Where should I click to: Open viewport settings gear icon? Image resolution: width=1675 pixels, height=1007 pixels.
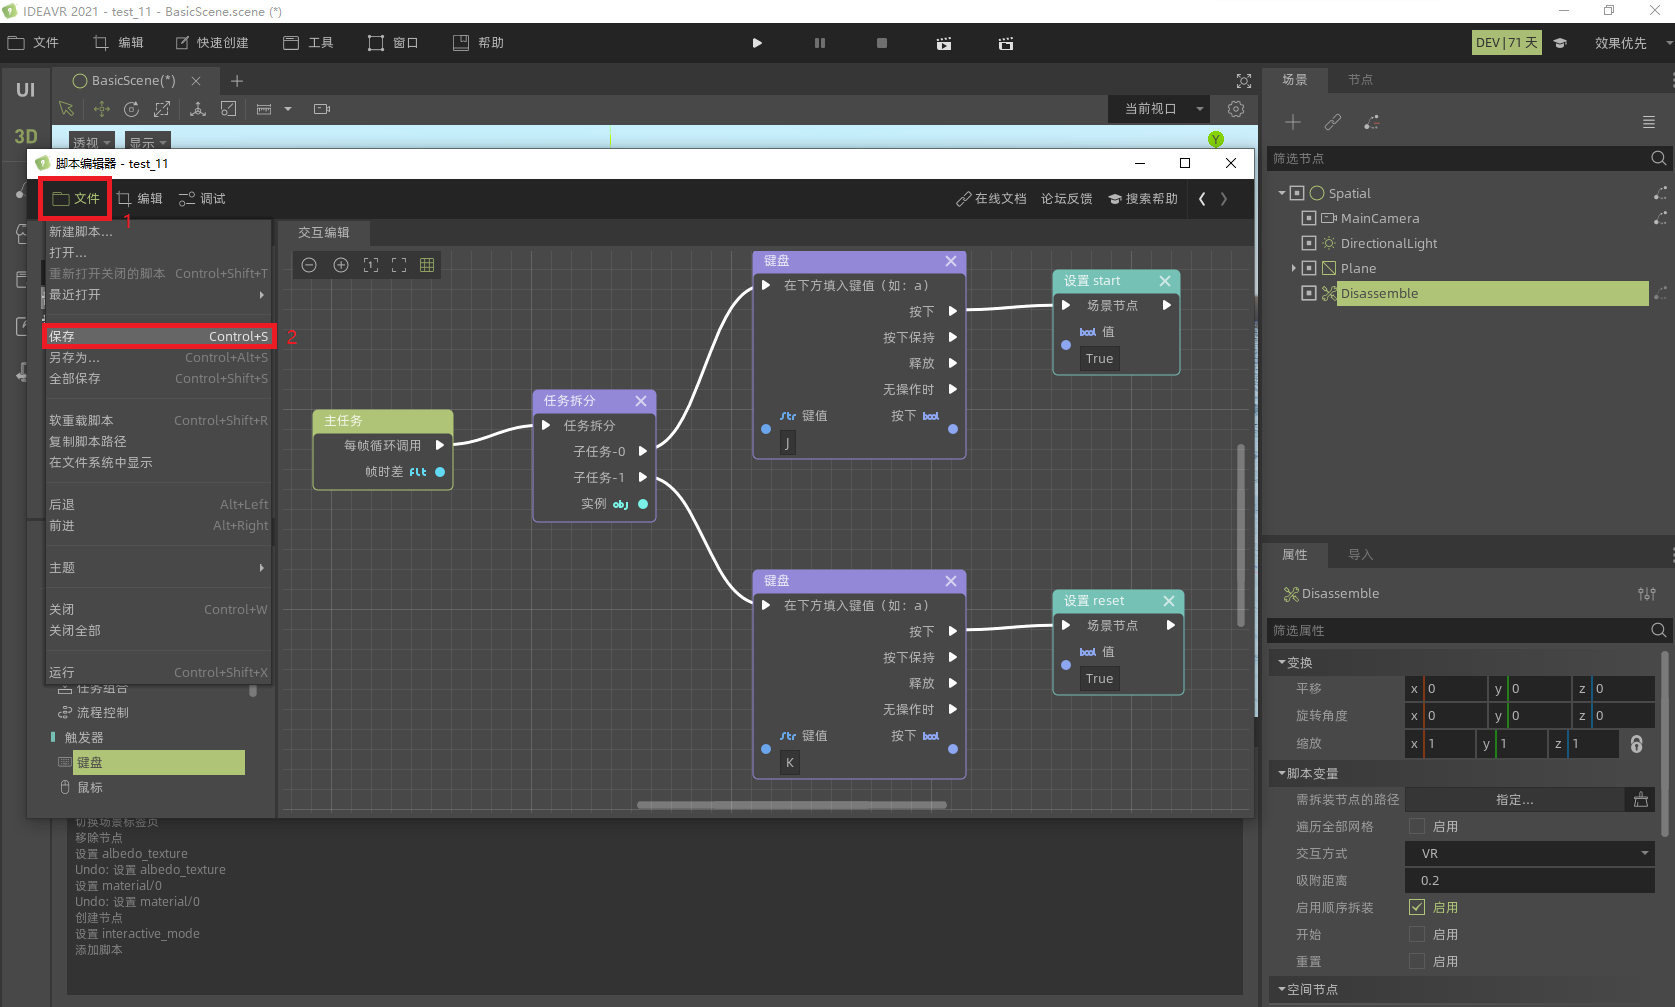tap(1236, 109)
